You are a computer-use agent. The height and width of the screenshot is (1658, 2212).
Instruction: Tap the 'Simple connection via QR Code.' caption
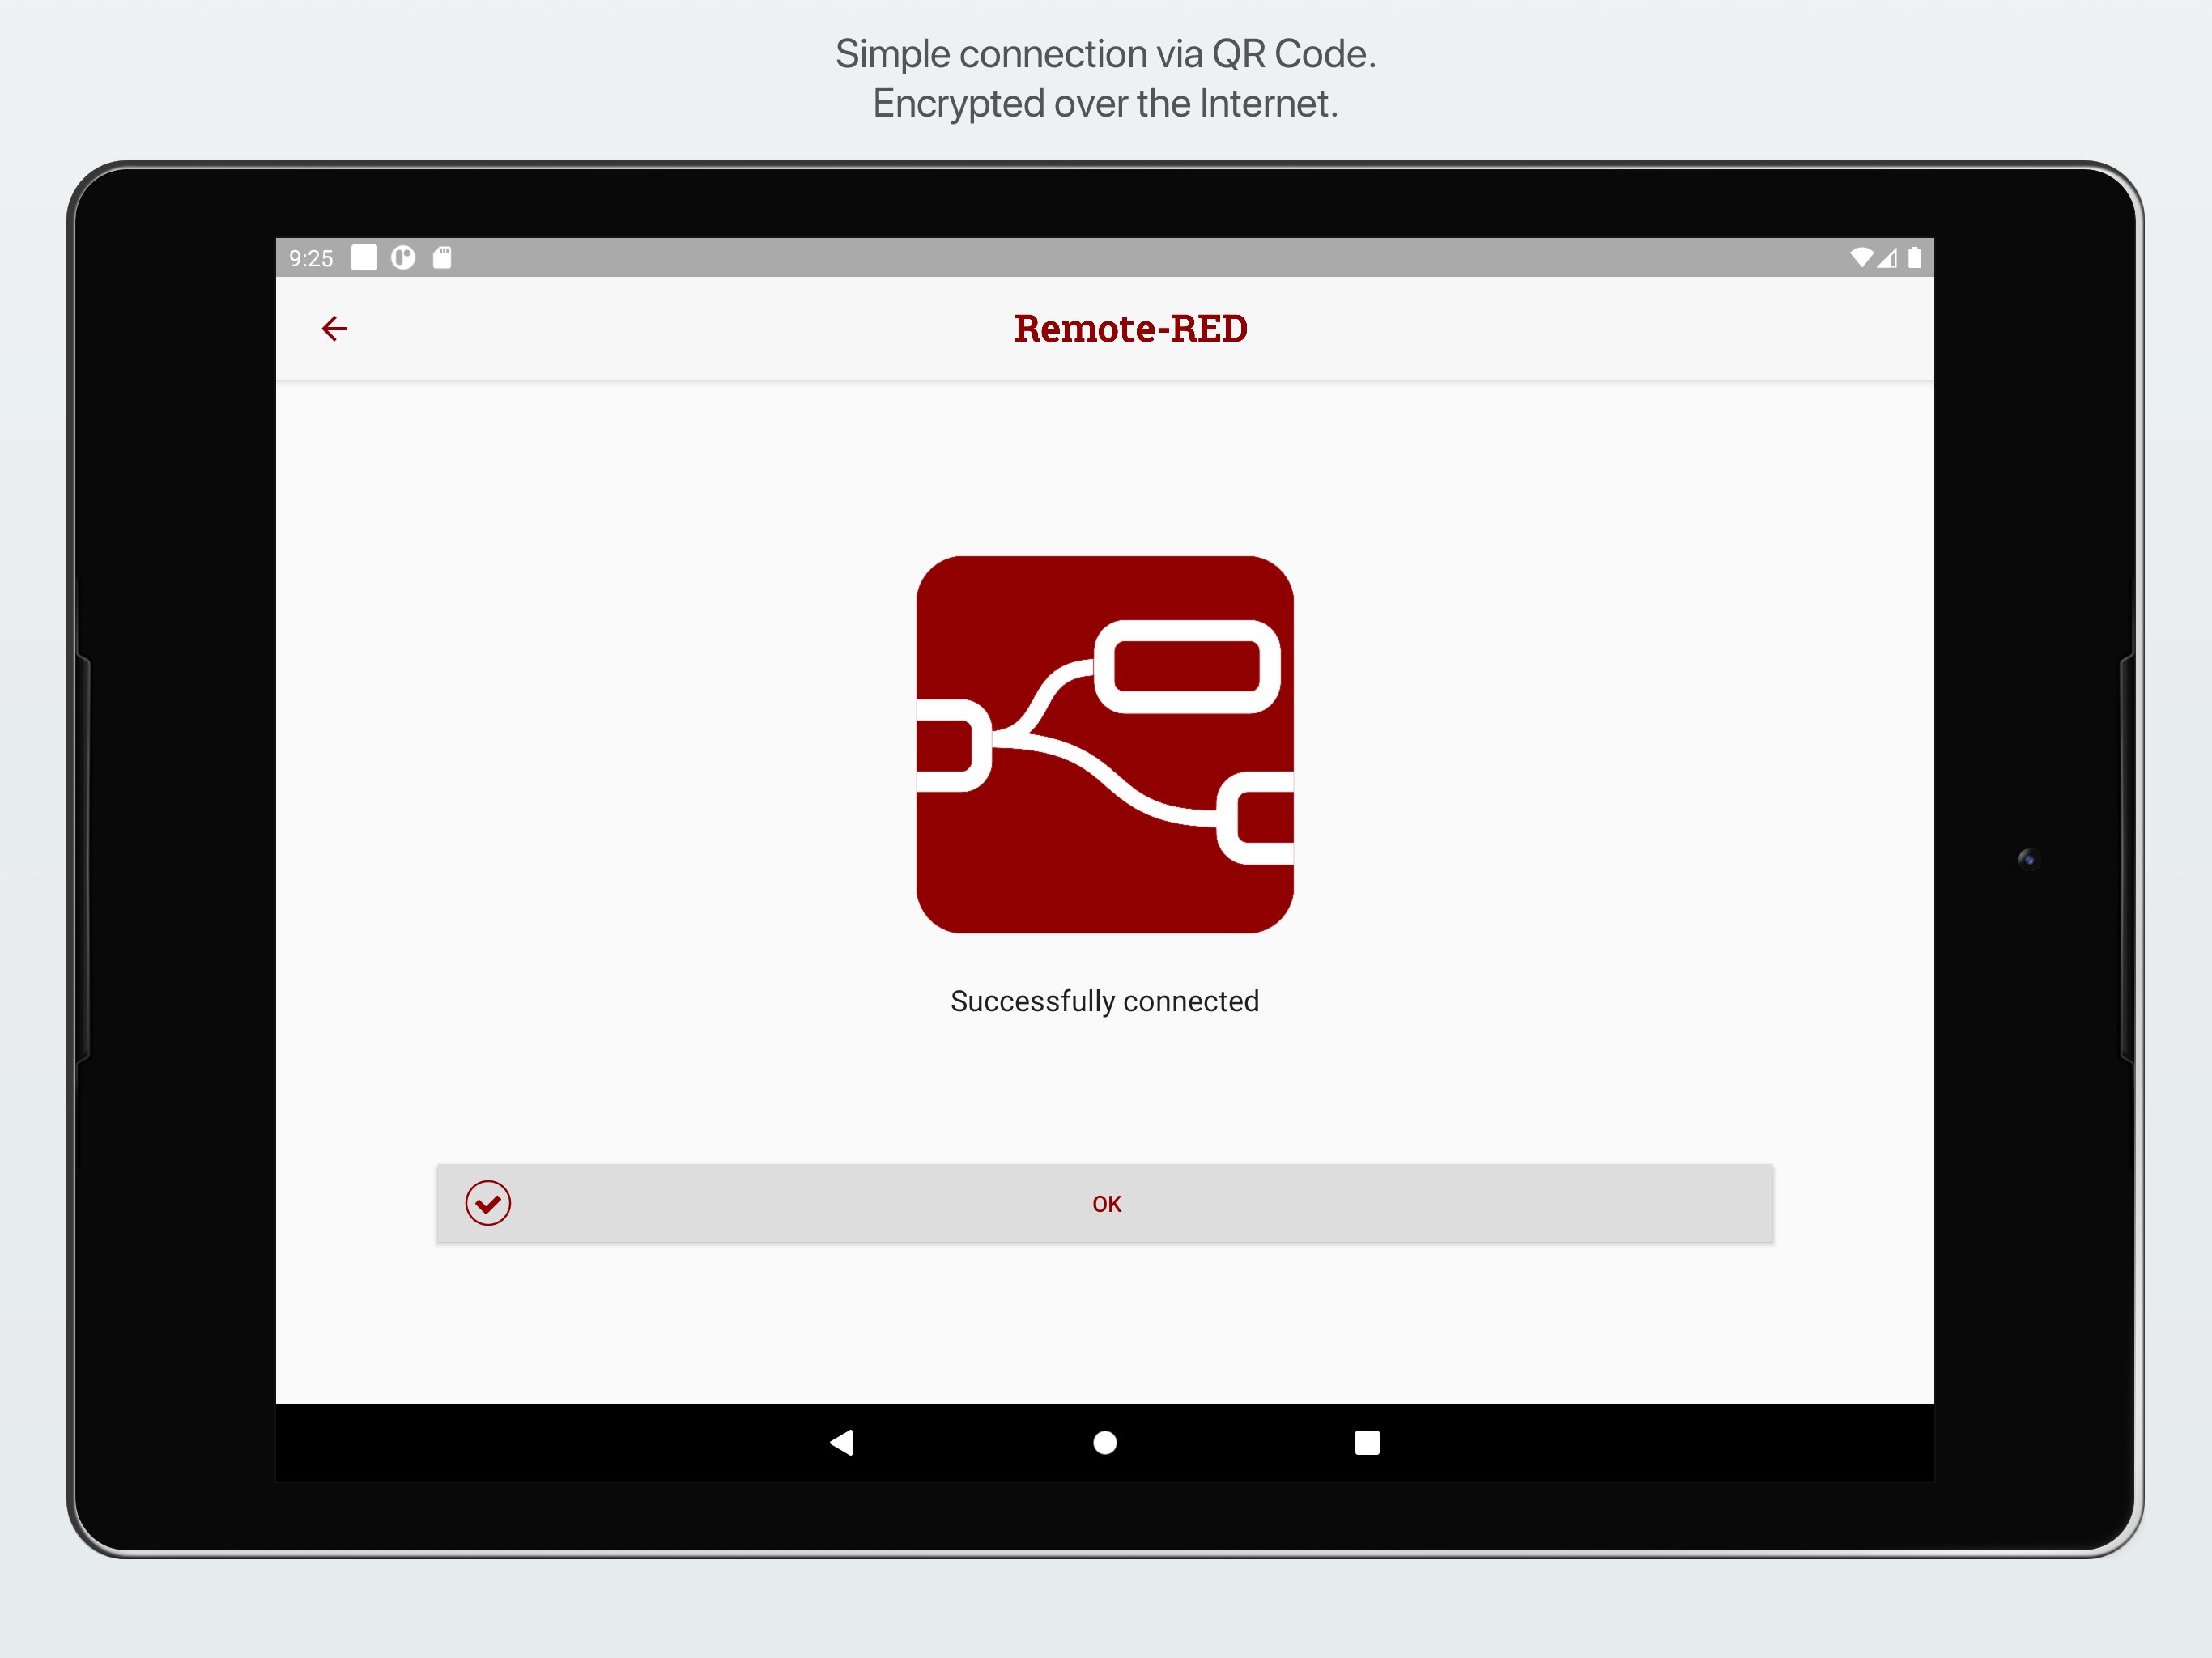click(1106, 54)
